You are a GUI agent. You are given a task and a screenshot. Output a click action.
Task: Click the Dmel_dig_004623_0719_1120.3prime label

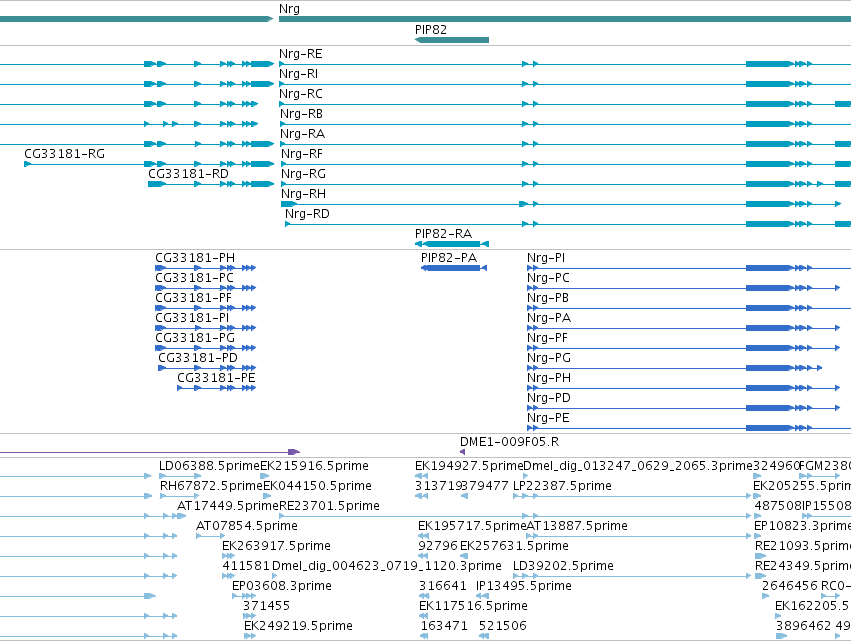tap(386, 566)
